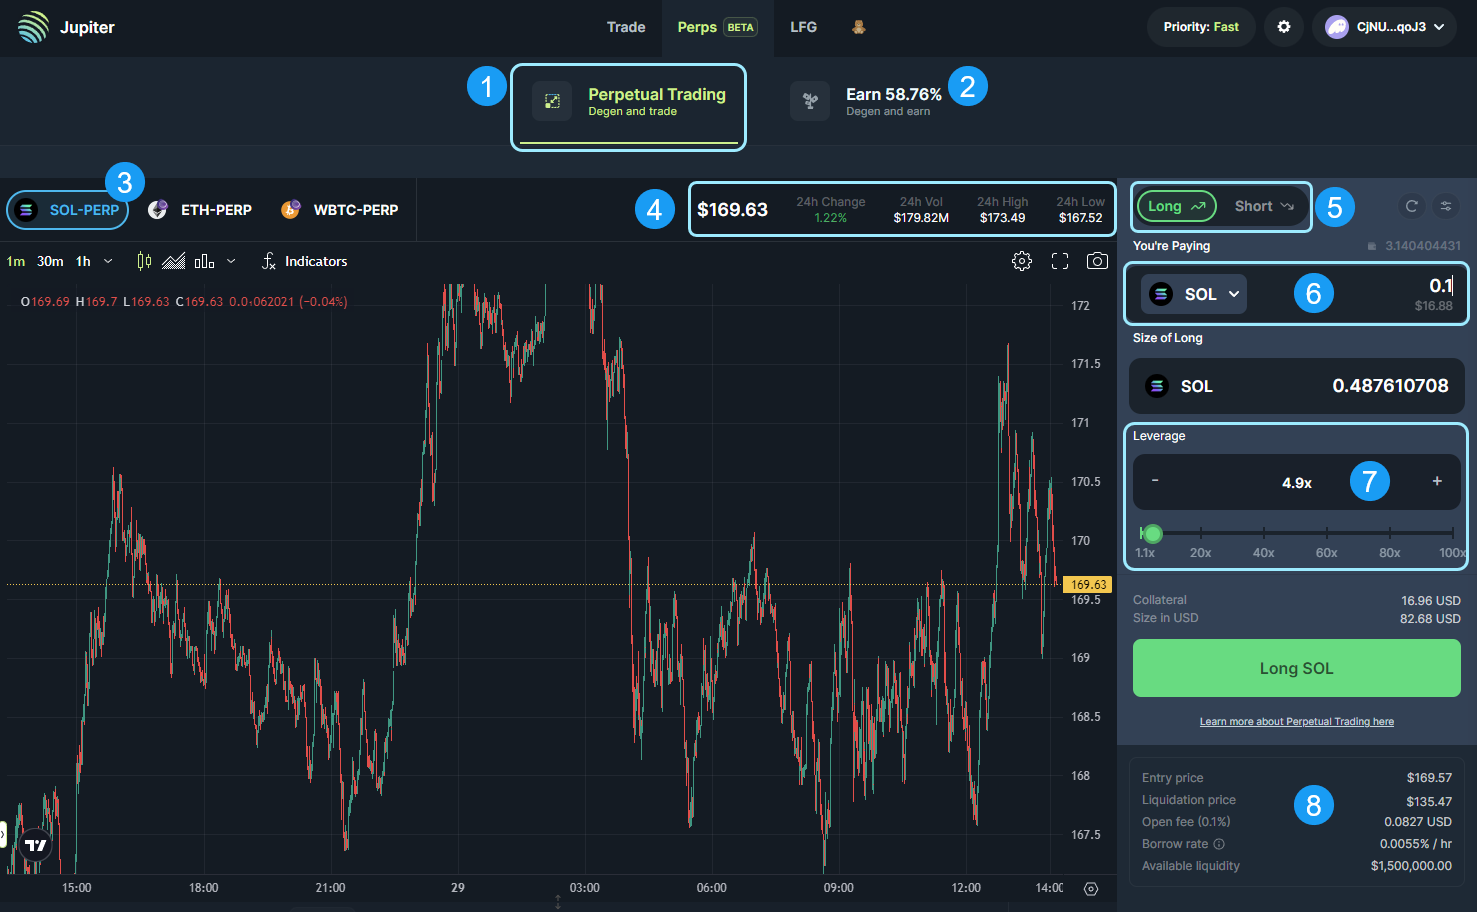This screenshot has height=912, width=1477.
Task: Click the refresh icon in trade panel
Action: click(1411, 206)
